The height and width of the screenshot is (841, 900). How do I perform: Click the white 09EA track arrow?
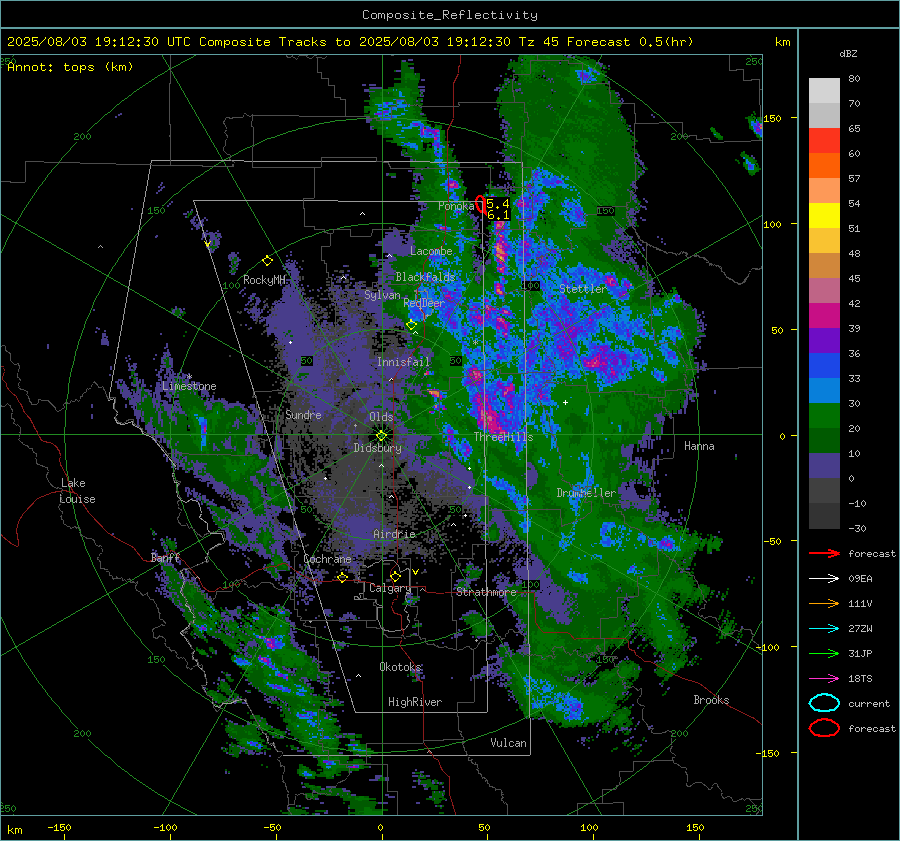tap(824, 579)
